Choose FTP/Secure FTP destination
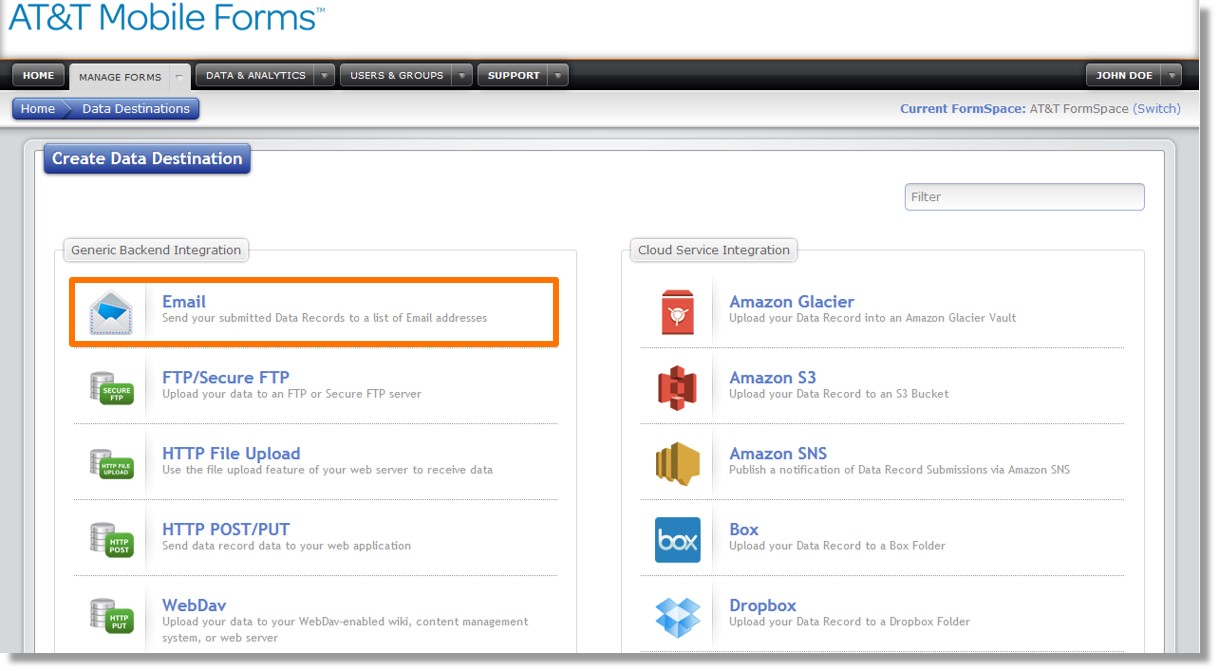Viewport: 1218px width, 671px height. (x=226, y=378)
